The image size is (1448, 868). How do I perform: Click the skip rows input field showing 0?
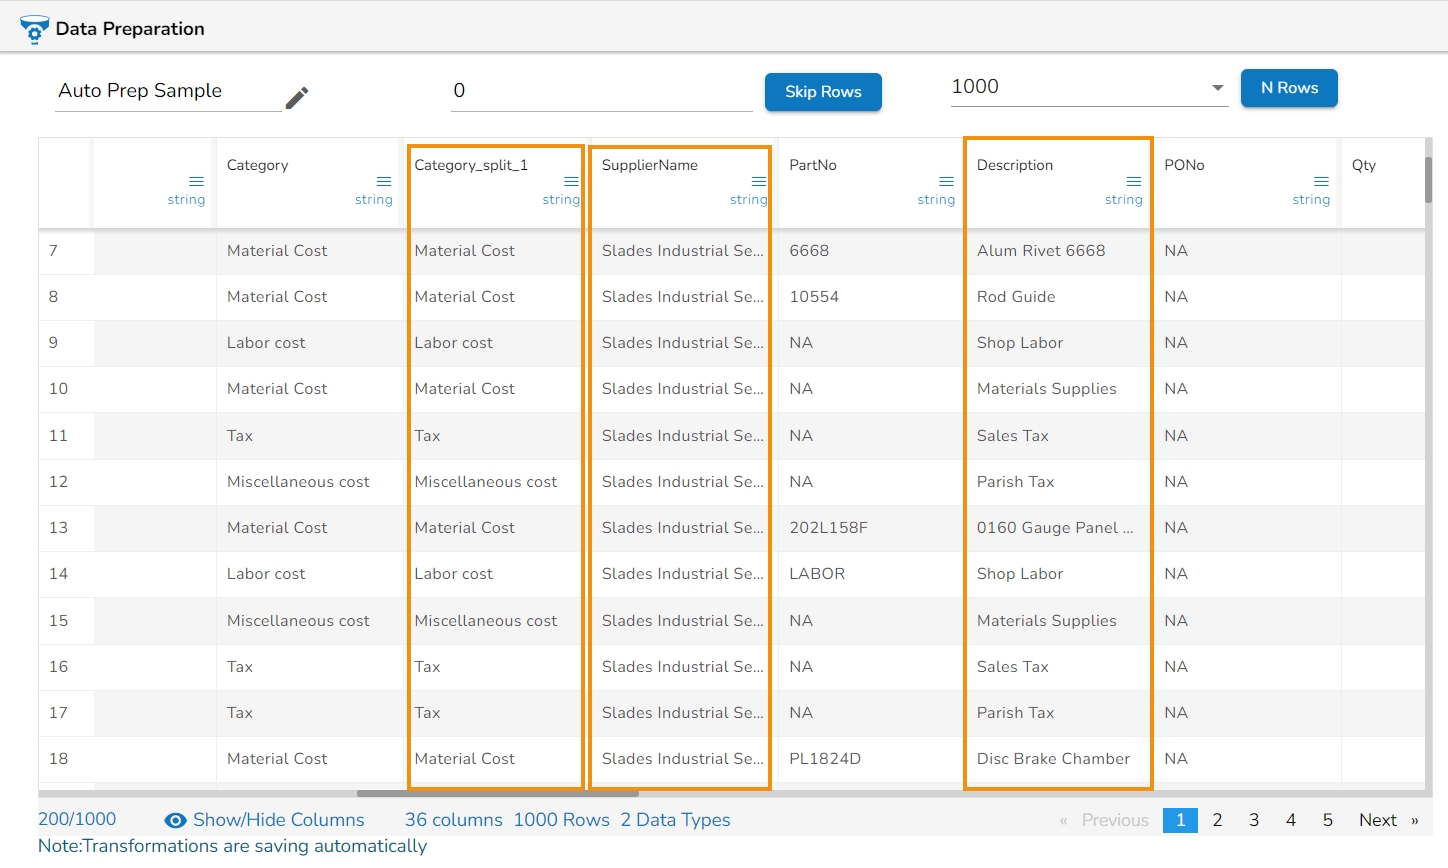tap(600, 91)
